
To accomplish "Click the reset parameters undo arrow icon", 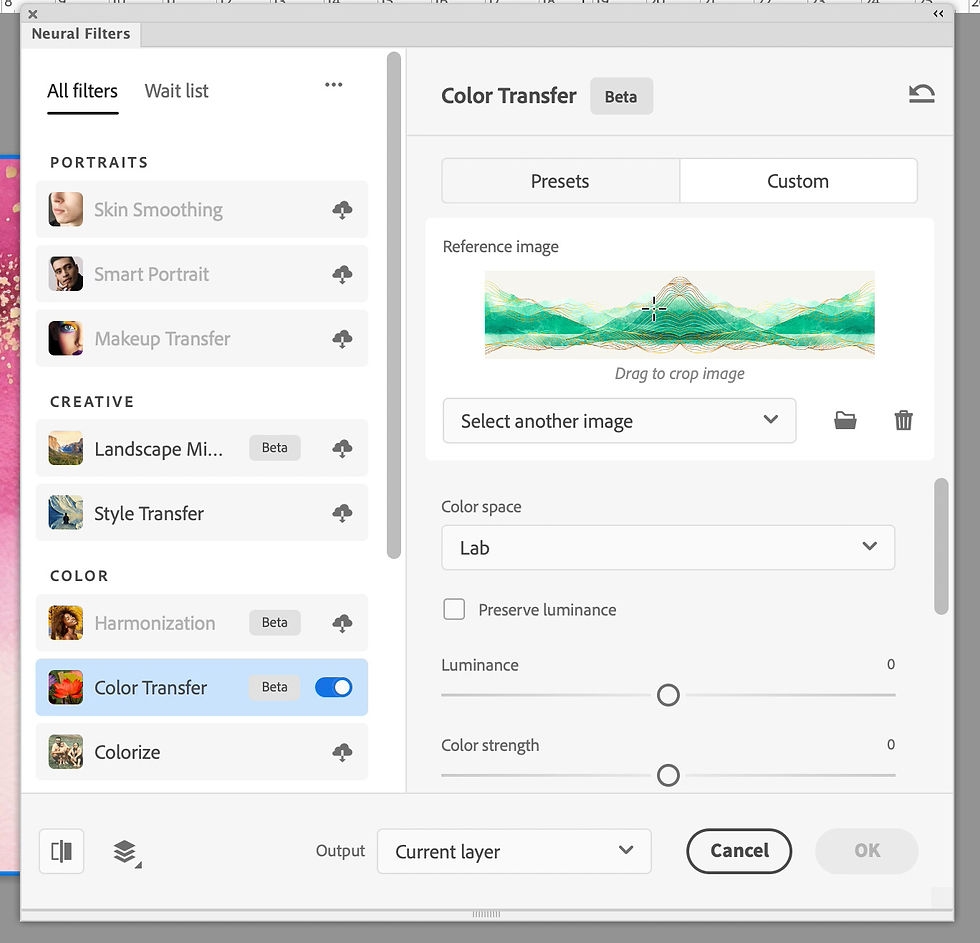I will click(921, 94).
